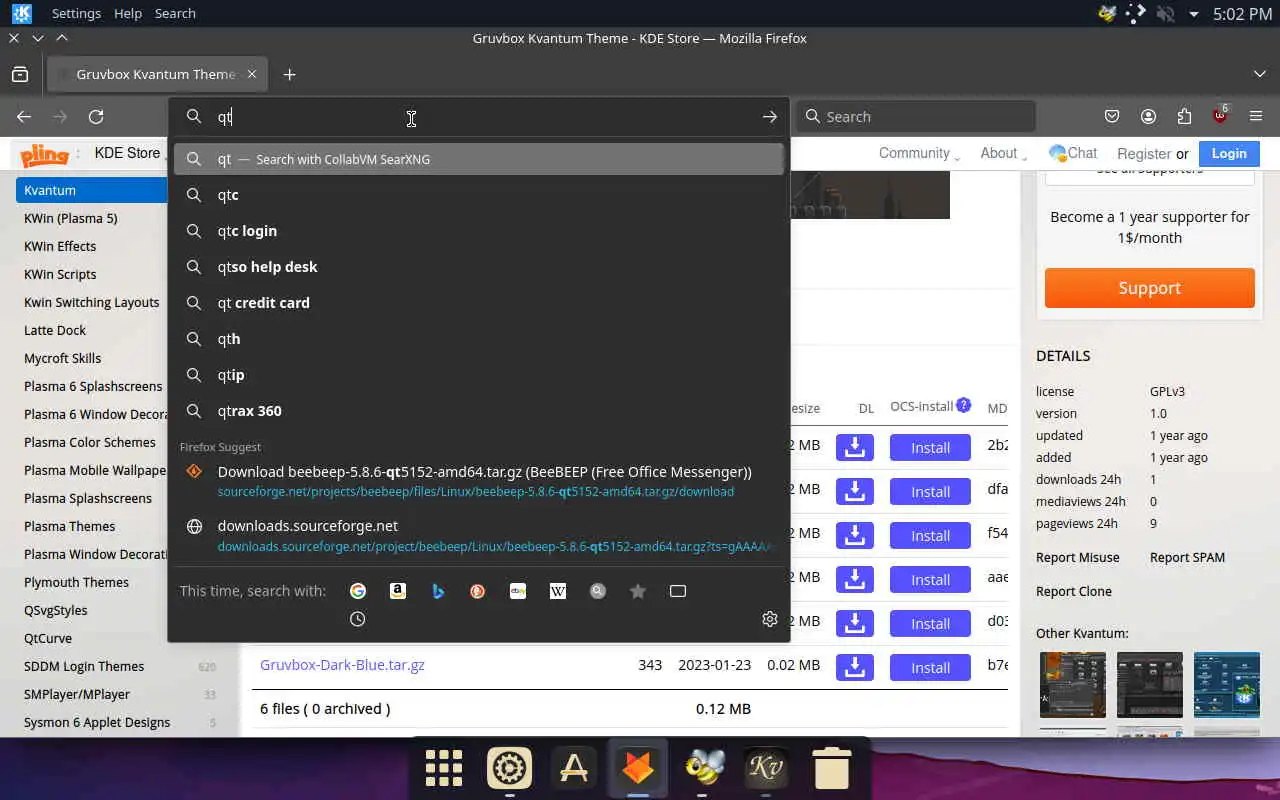Focus the Firefox Search box
The width and height of the screenshot is (1280, 800).
(916, 117)
